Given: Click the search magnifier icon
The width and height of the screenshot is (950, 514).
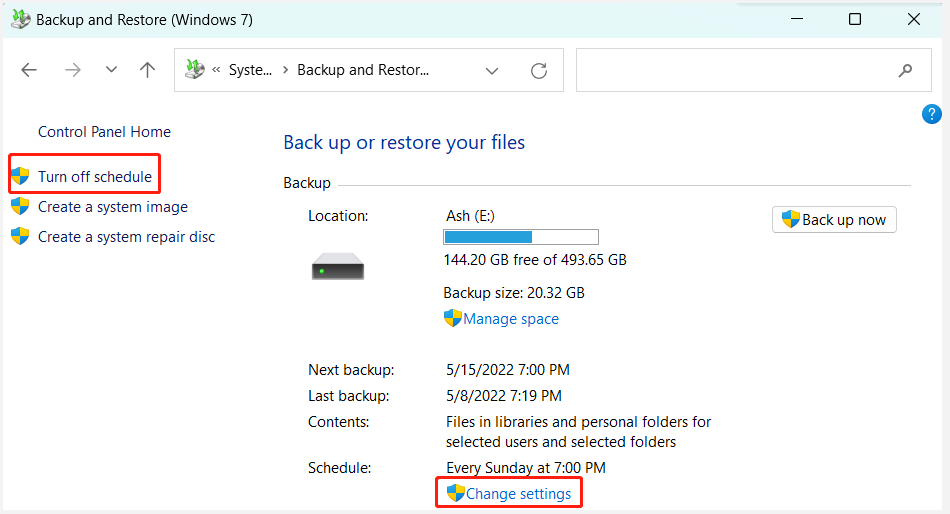Looking at the screenshot, I should (905, 71).
